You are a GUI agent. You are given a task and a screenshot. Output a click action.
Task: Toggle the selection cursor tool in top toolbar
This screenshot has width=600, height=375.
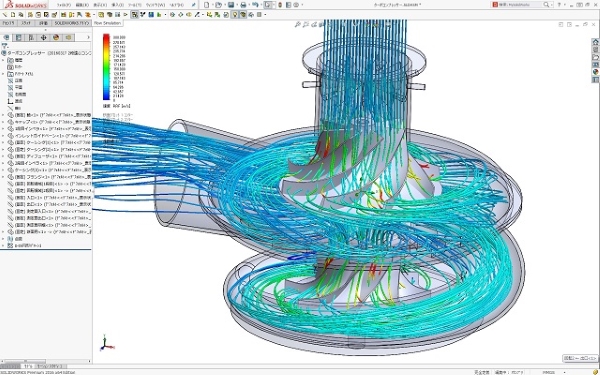[268, 5]
